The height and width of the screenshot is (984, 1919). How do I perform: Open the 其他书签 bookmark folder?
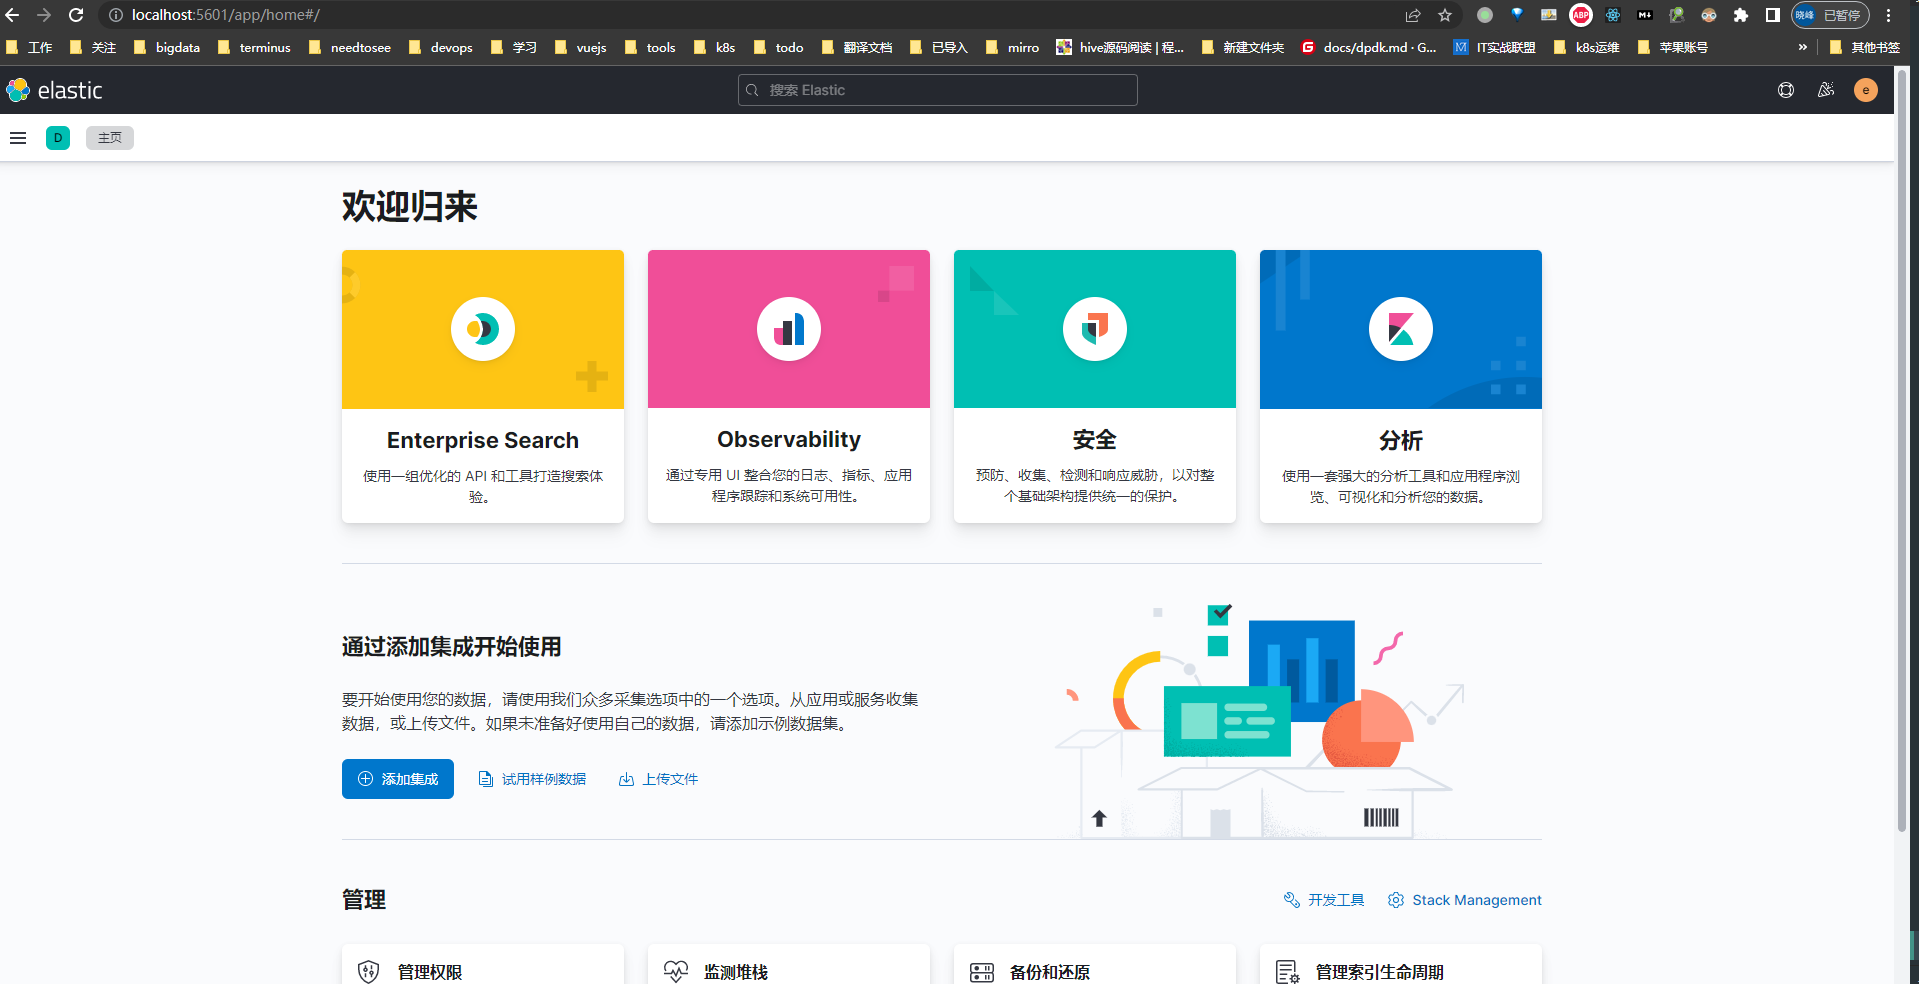(1864, 47)
